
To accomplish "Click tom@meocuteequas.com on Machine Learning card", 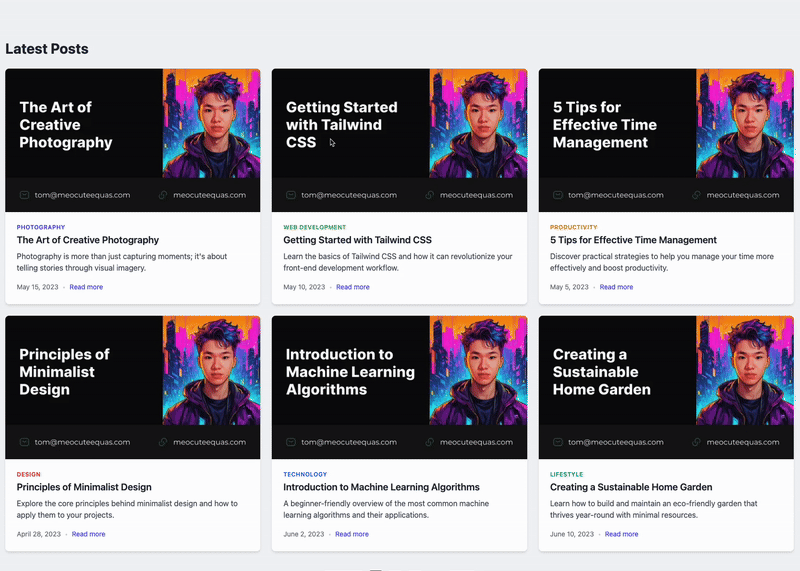I will point(349,442).
